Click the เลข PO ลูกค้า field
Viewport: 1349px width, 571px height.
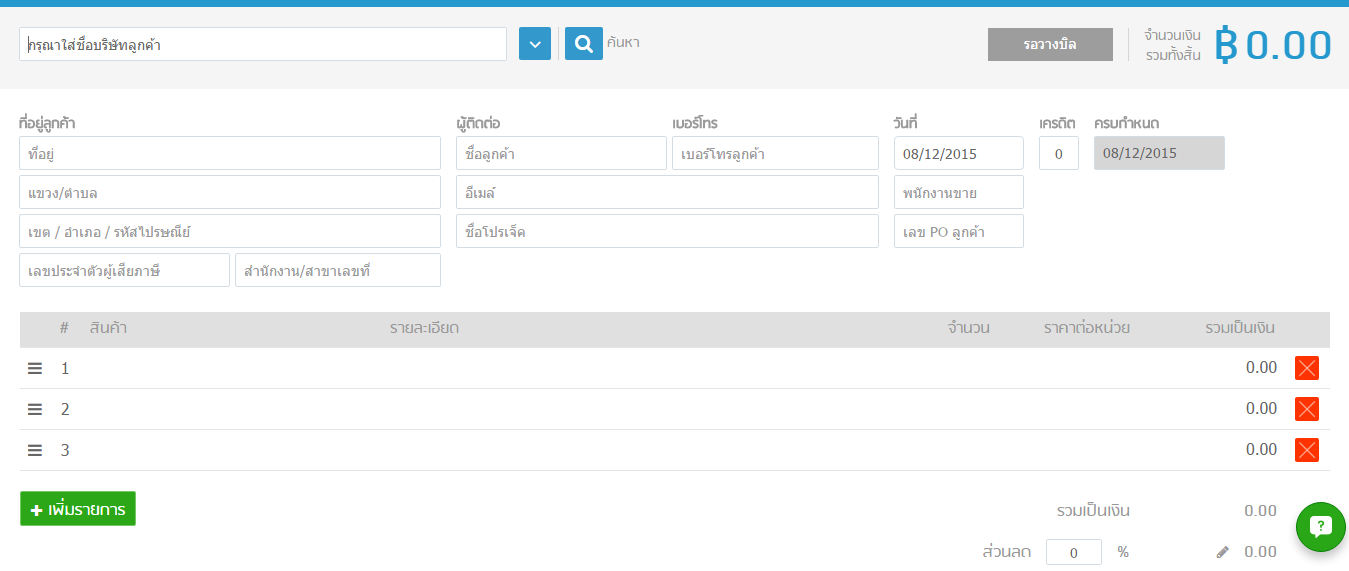click(x=959, y=231)
